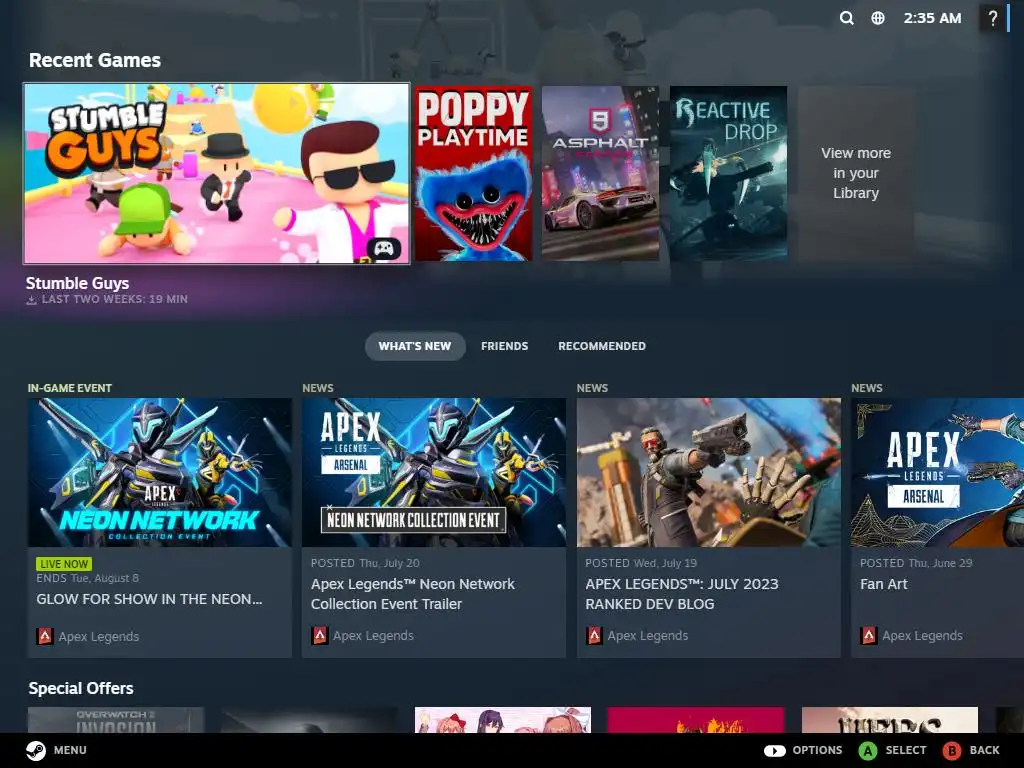Open the Recommended tab

click(601, 346)
